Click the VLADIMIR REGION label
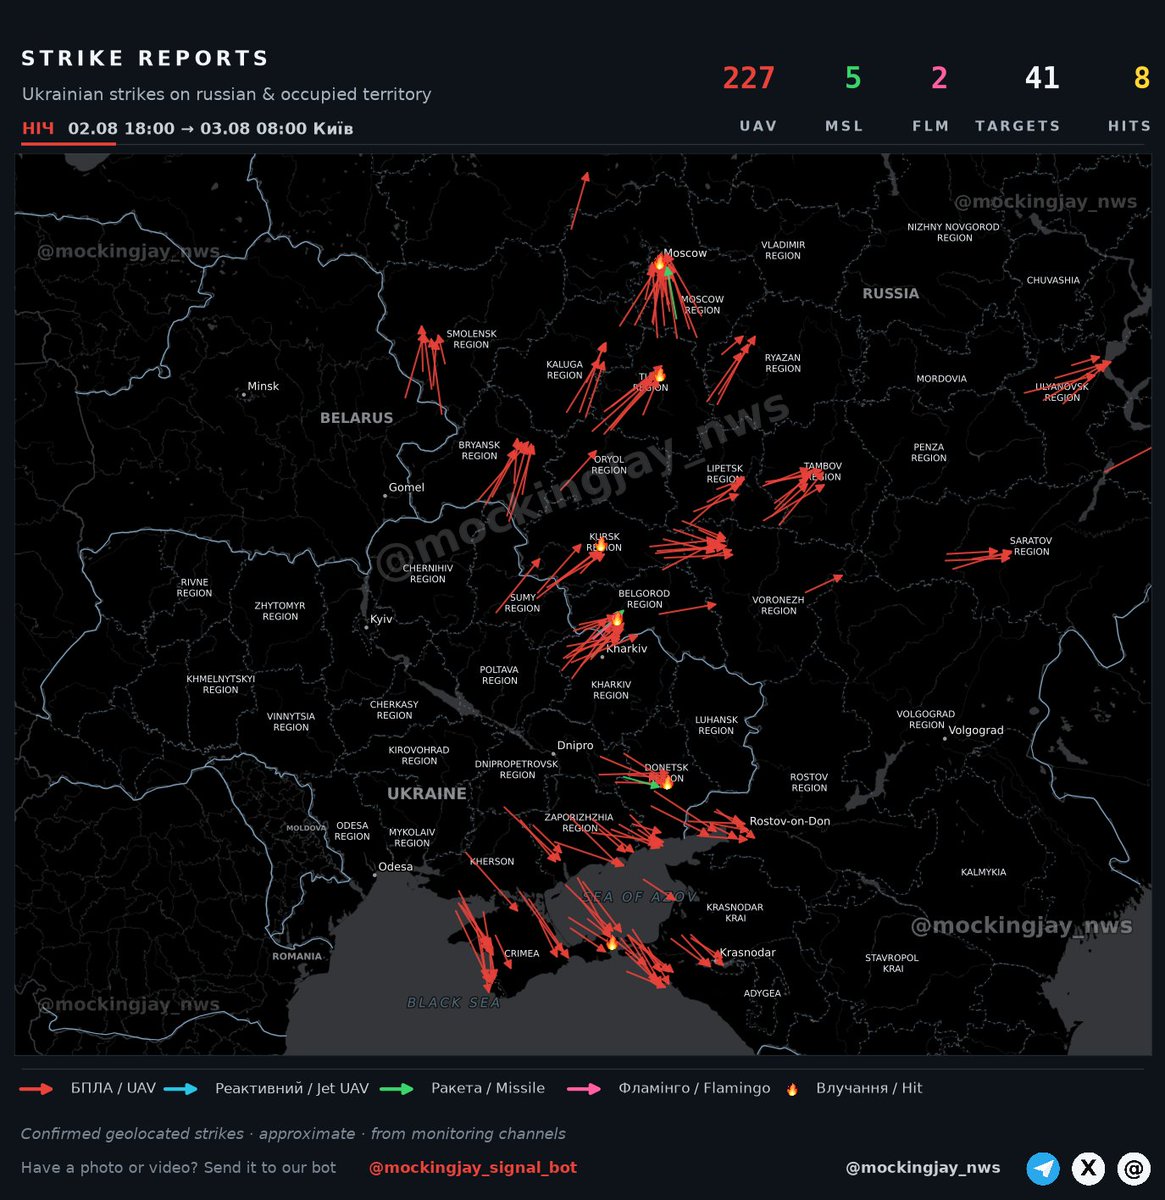 [783, 251]
